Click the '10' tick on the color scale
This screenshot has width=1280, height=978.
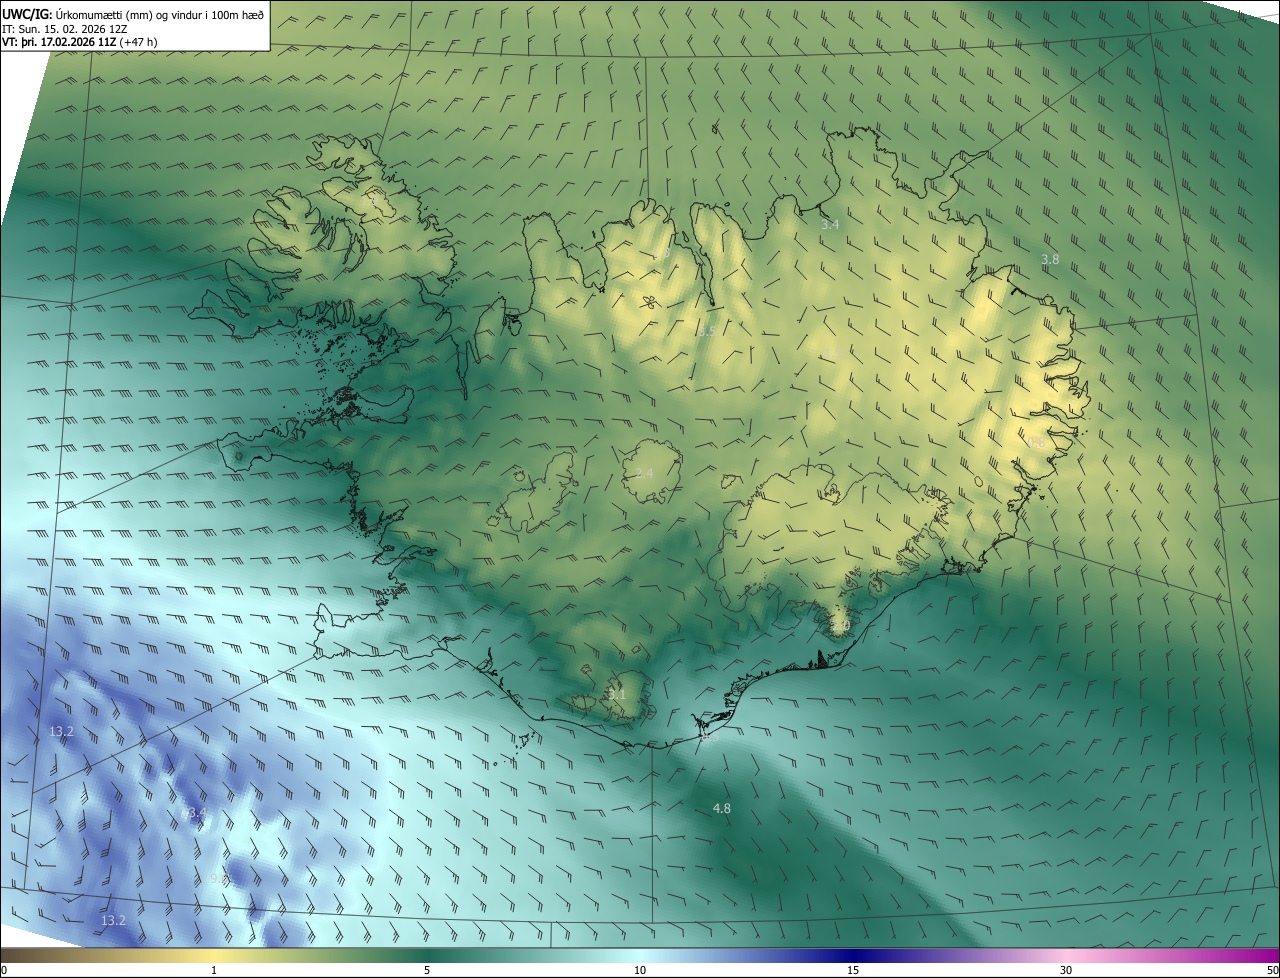tap(640, 970)
